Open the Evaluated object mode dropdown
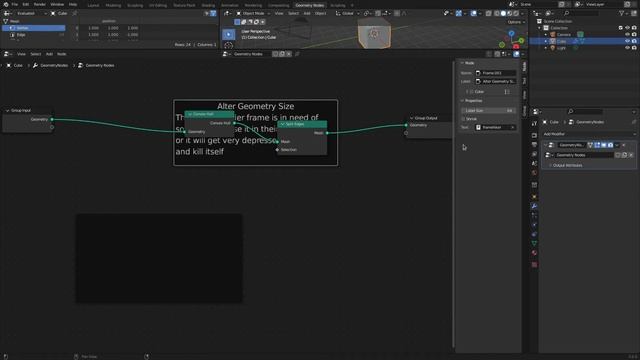640x360 pixels. tap(31, 13)
